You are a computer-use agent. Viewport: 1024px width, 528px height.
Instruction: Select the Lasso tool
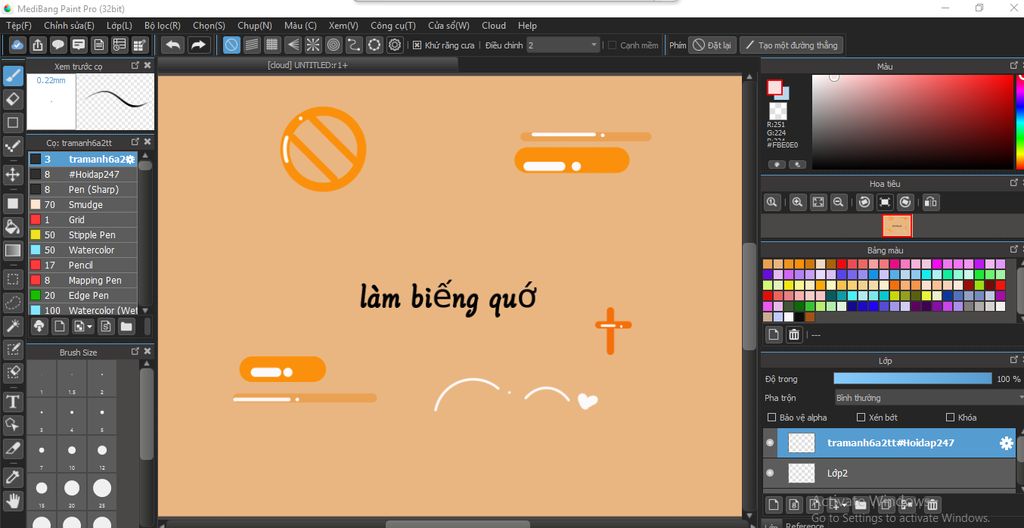click(12, 303)
